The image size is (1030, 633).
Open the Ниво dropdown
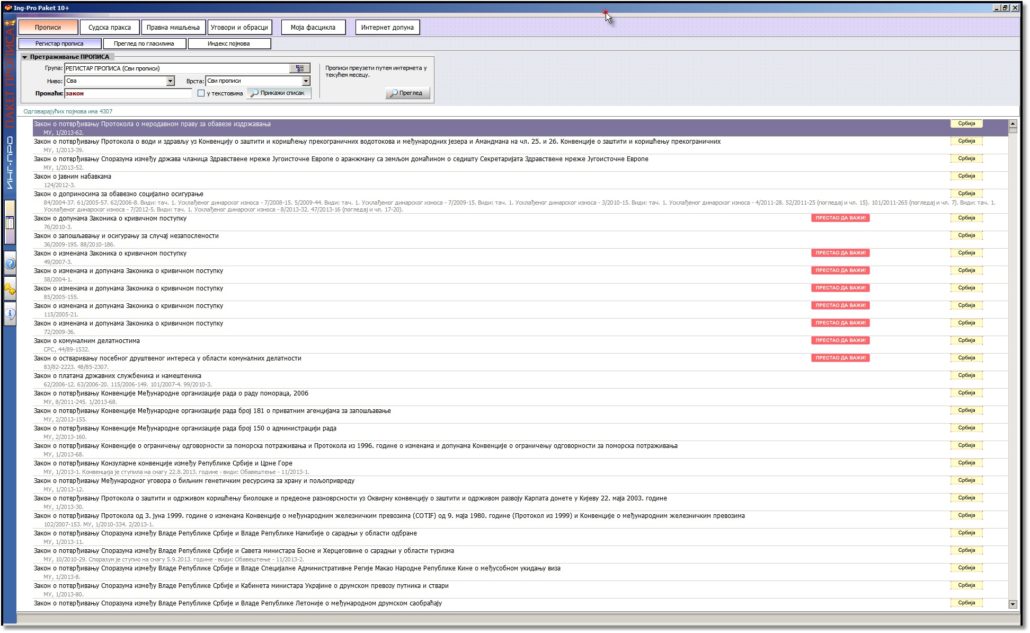[170, 81]
